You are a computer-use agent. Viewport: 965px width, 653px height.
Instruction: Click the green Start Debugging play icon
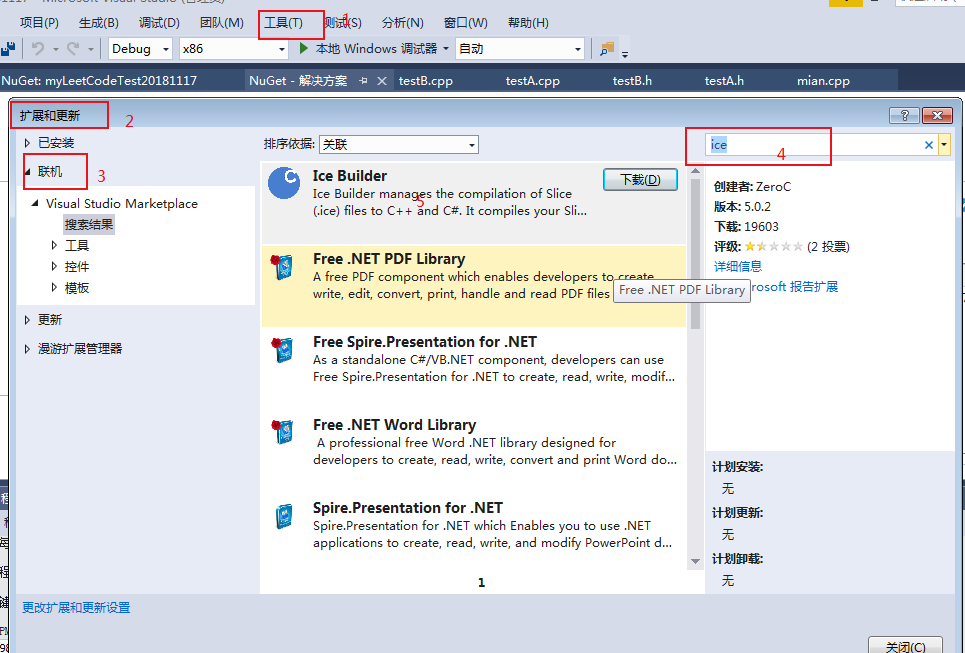coord(303,48)
